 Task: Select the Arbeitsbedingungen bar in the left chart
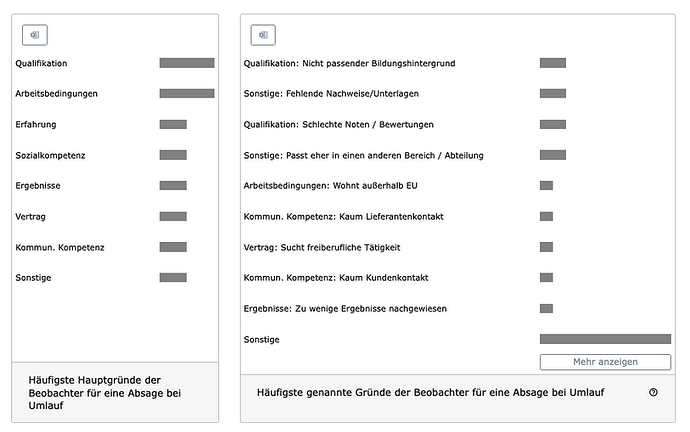coord(187,94)
